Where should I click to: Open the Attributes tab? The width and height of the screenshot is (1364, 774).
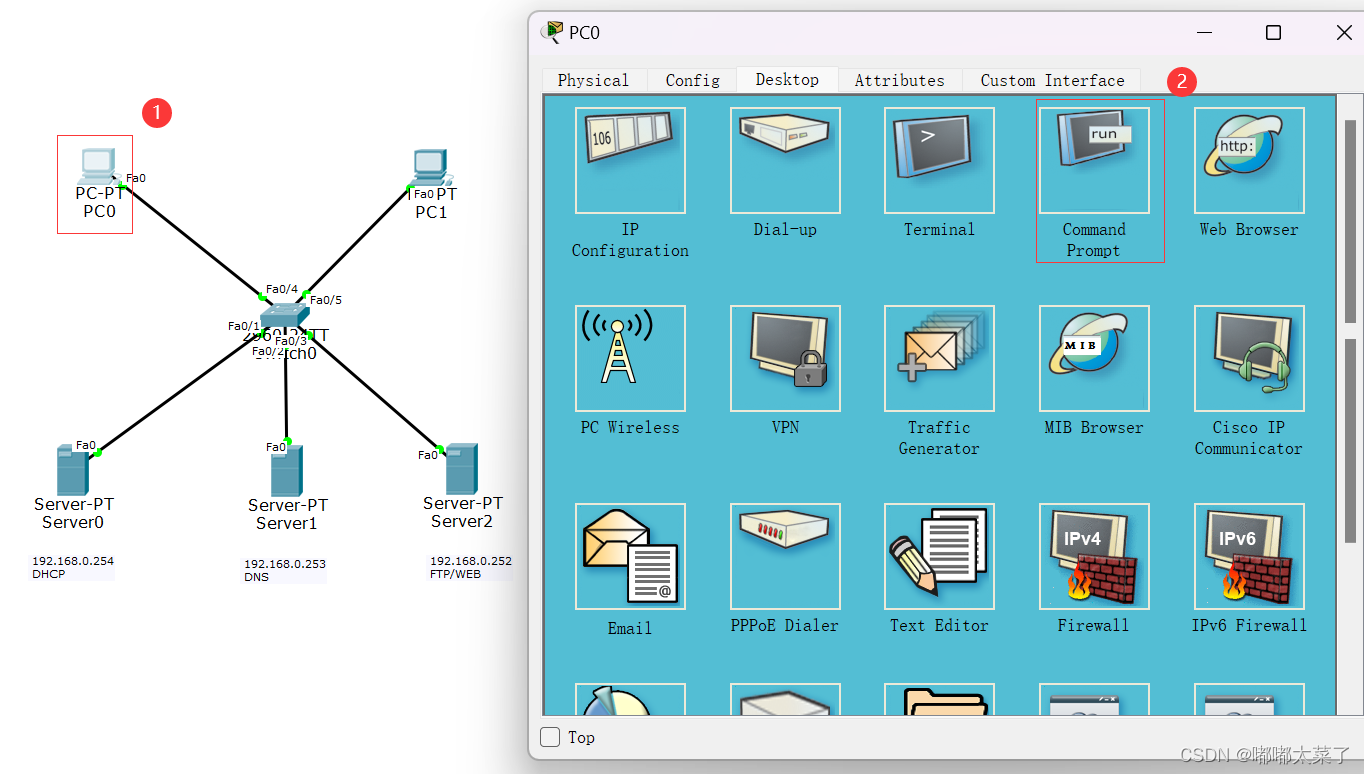(x=900, y=80)
